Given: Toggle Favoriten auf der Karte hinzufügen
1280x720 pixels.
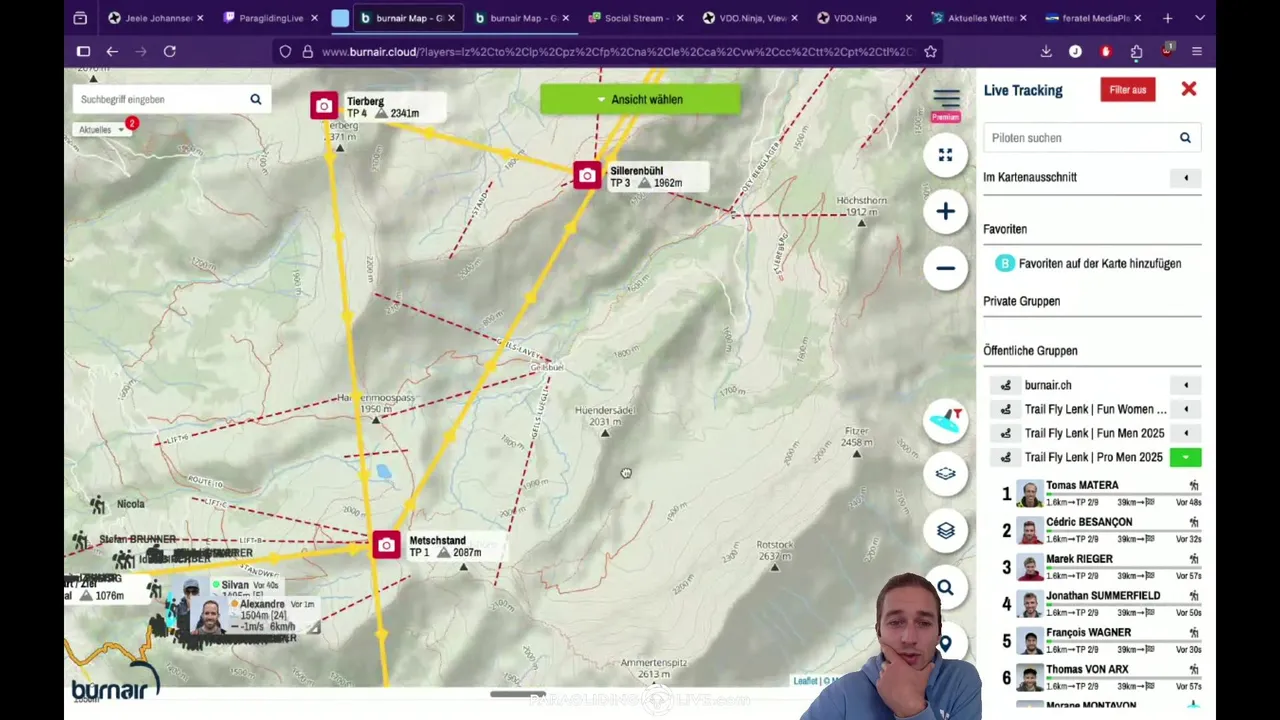Looking at the screenshot, I should pyautogui.click(x=1090, y=263).
